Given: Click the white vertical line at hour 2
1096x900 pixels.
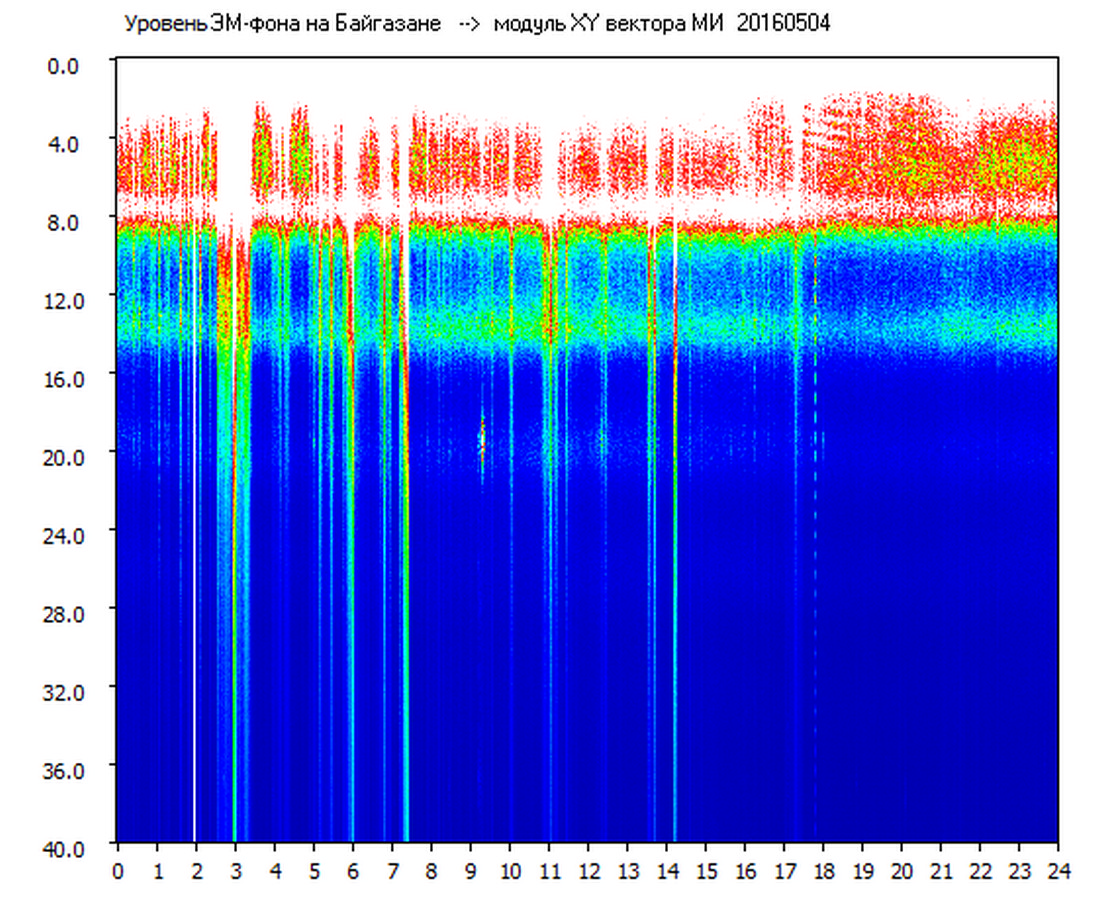Looking at the screenshot, I should point(194,600).
